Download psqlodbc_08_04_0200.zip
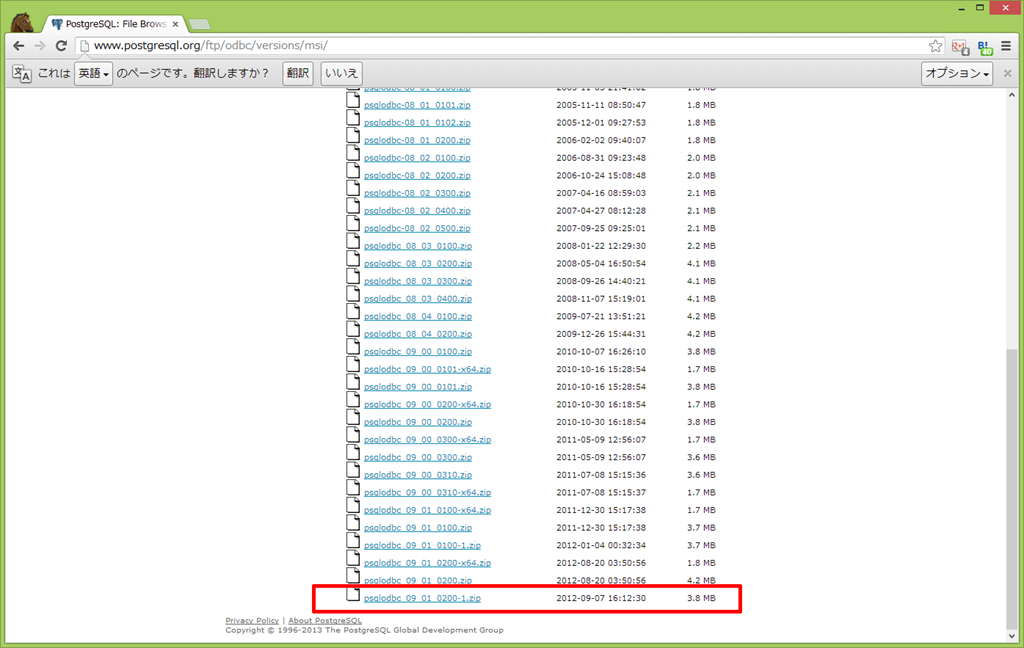Image resolution: width=1024 pixels, height=648 pixels. tap(418, 334)
